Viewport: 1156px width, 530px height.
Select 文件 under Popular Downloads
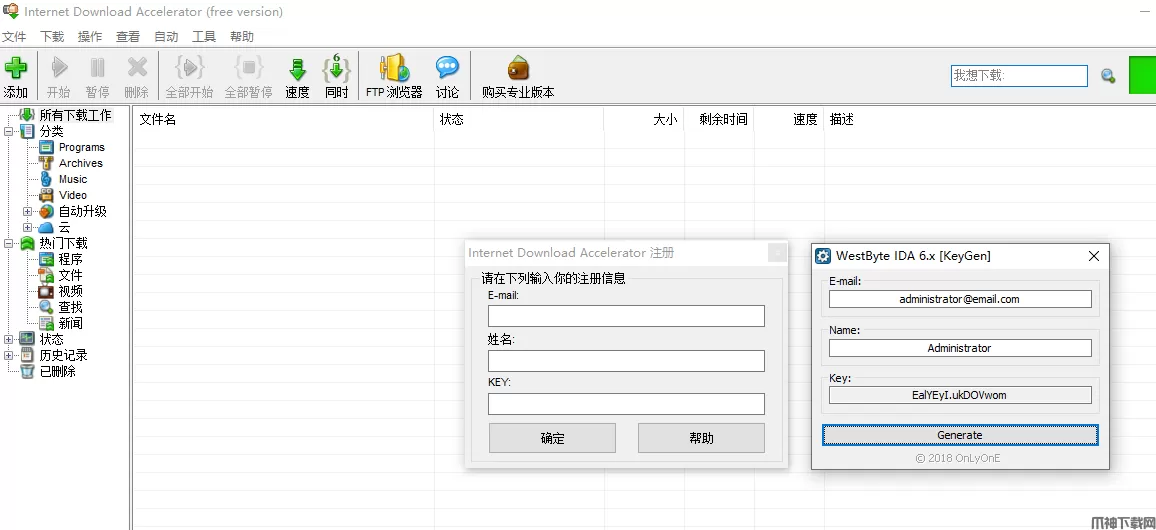(71, 276)
